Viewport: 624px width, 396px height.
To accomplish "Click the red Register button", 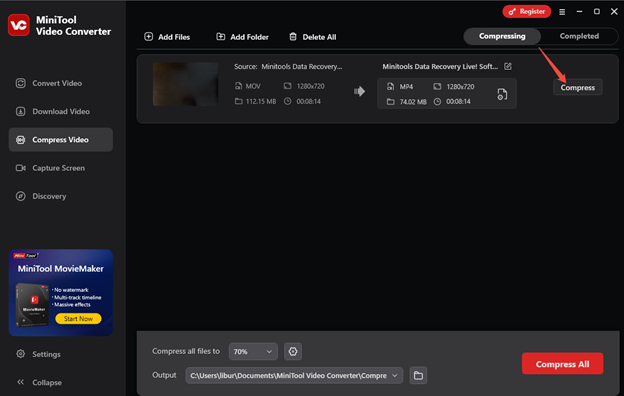I will pyautogui.click(x=526, y=12).
